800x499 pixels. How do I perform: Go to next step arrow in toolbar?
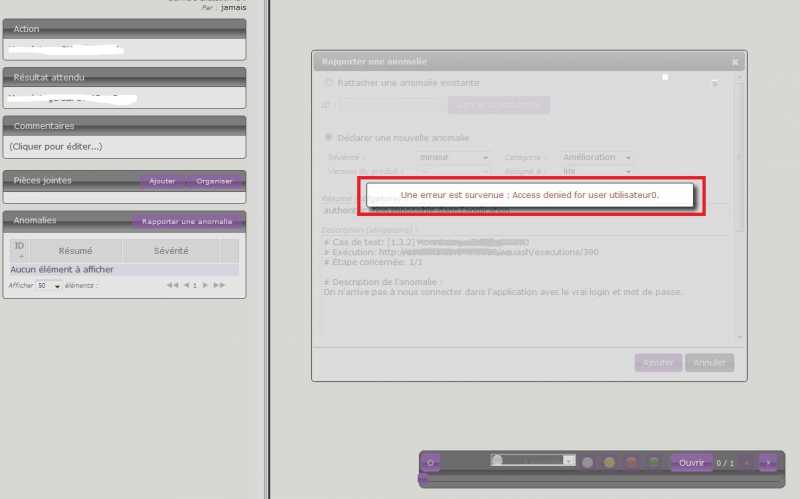[768, 462]
